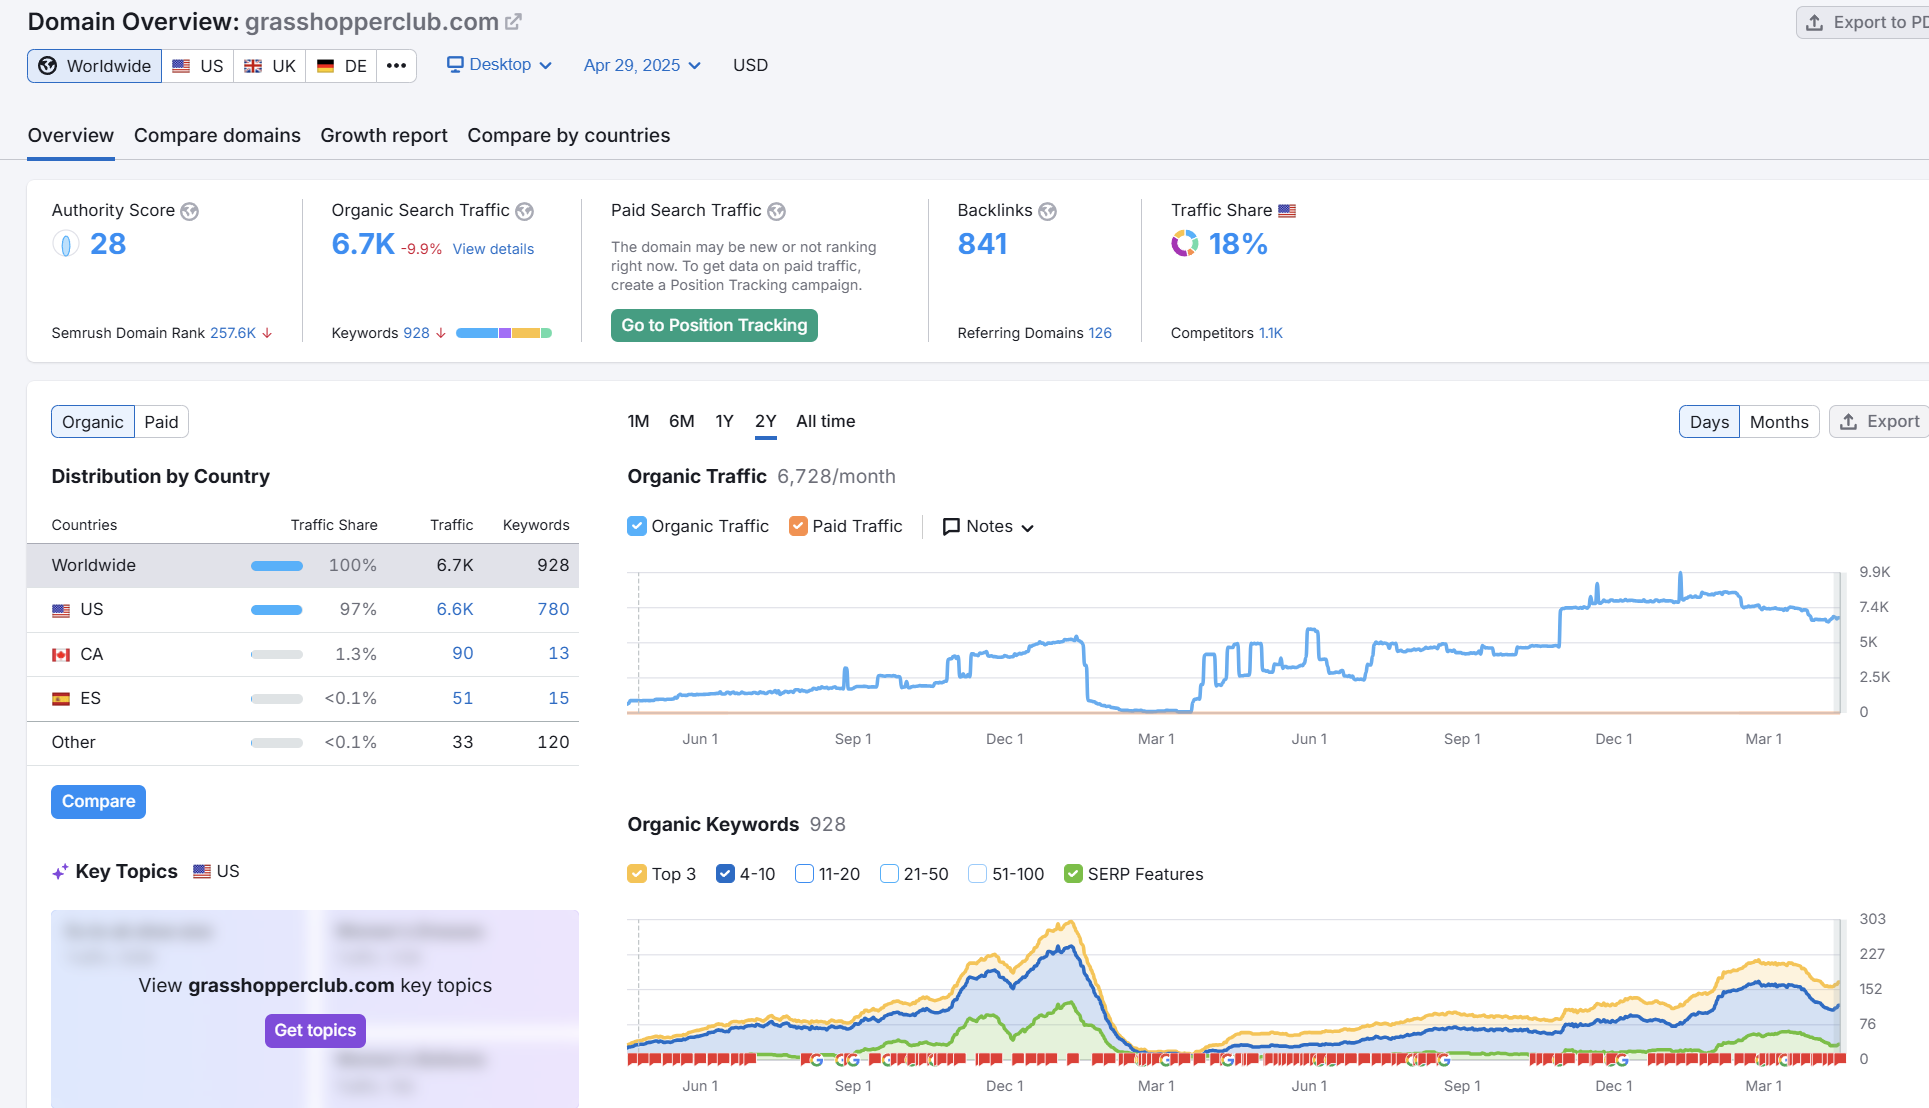Viewport: 1929px width, 1108px height.
Task: Open View details link
Action: [493, 249]
